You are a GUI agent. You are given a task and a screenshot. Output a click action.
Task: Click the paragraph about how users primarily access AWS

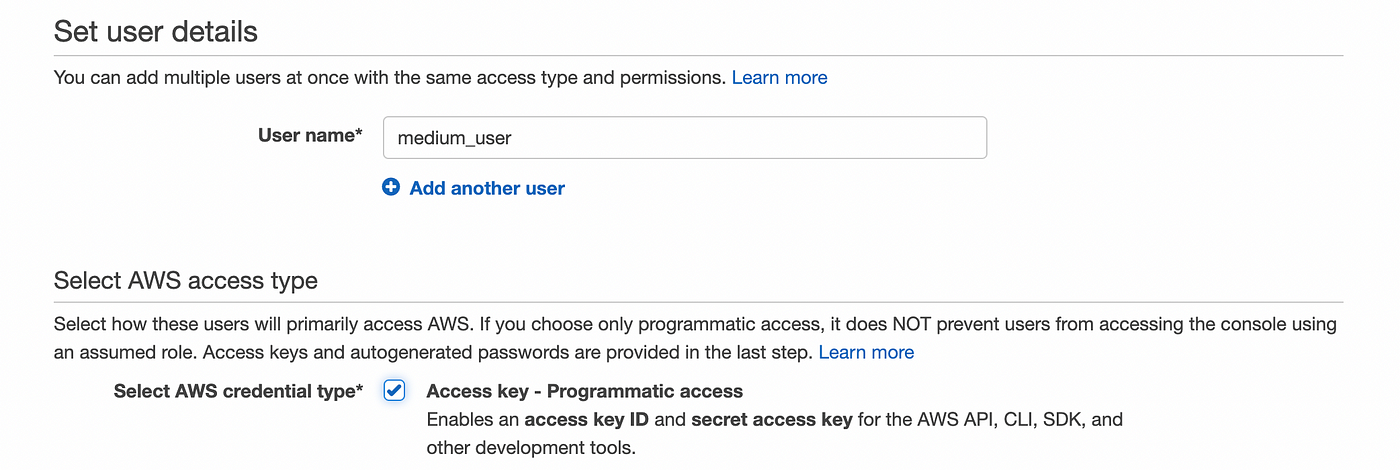pyautogui.click(x=695, y=338)
